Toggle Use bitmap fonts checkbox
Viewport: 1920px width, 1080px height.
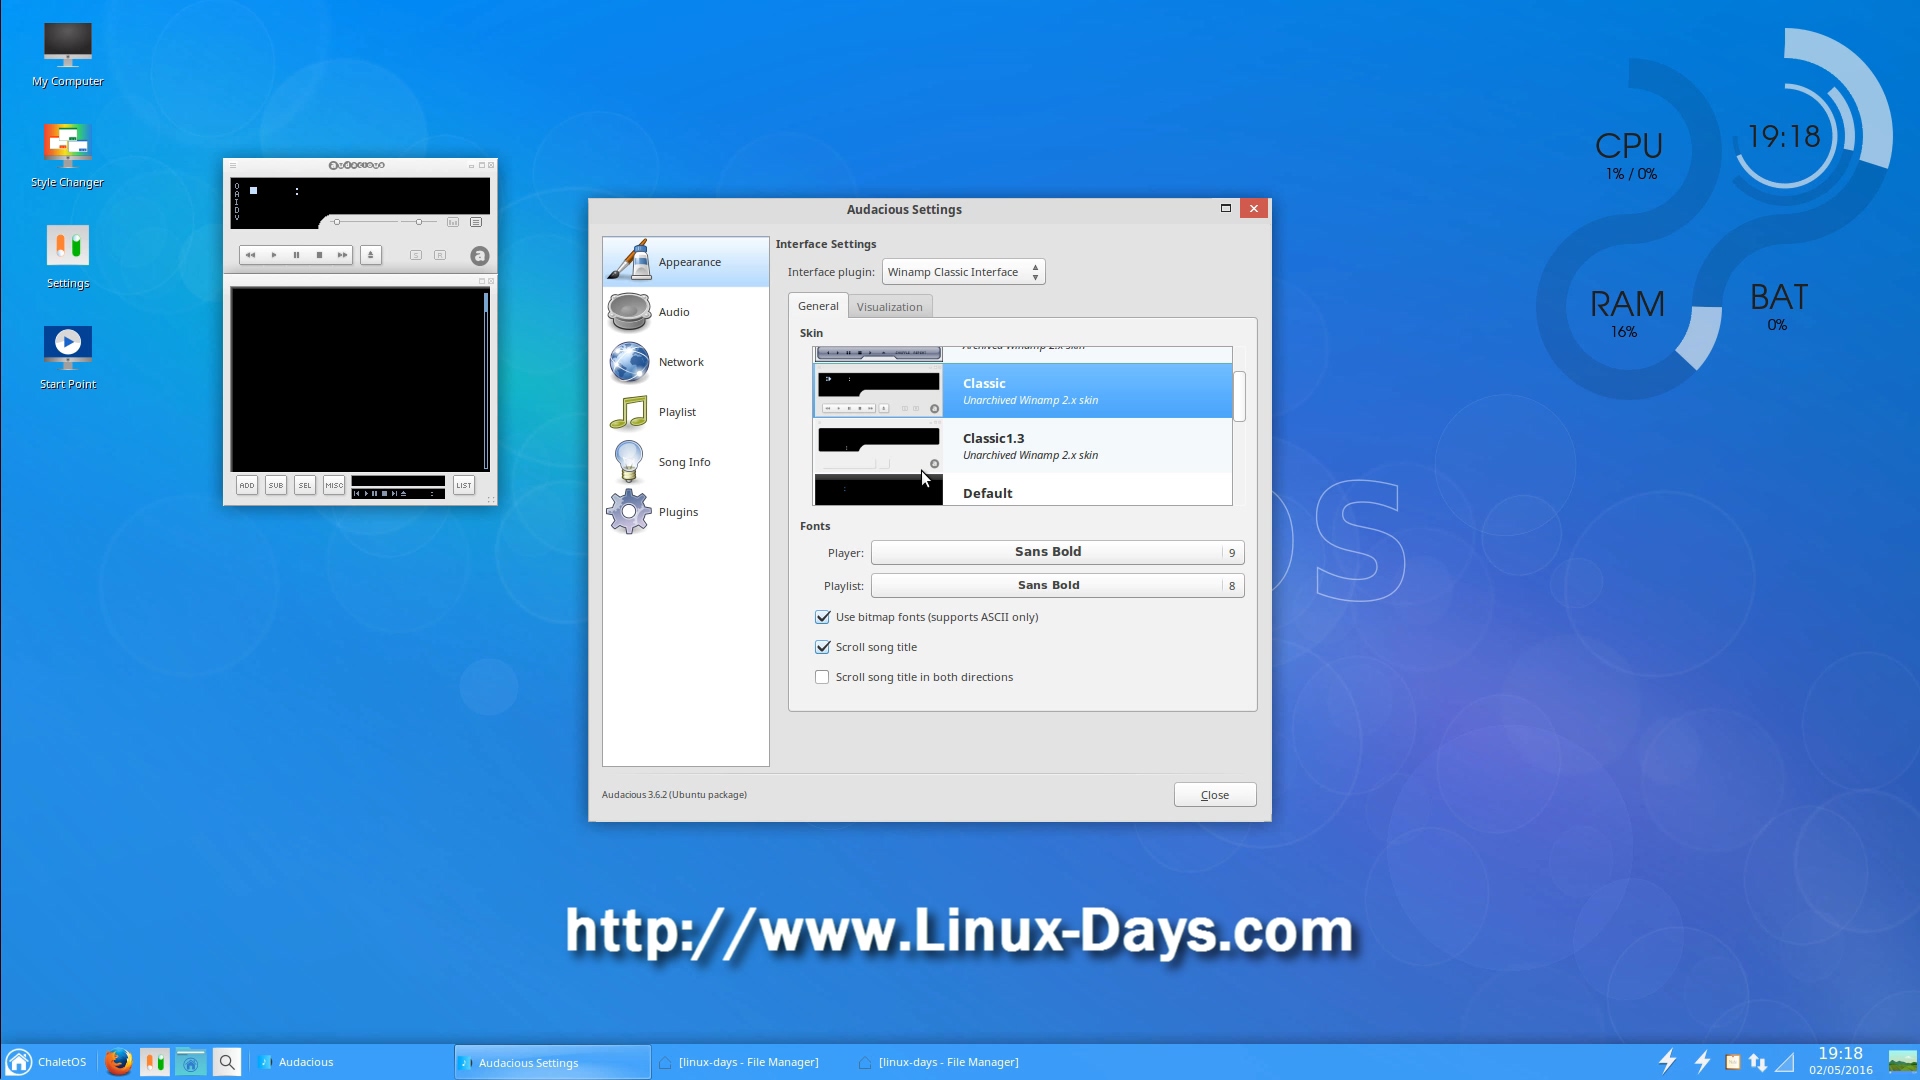pyautogui.click(x=823, y=617)
